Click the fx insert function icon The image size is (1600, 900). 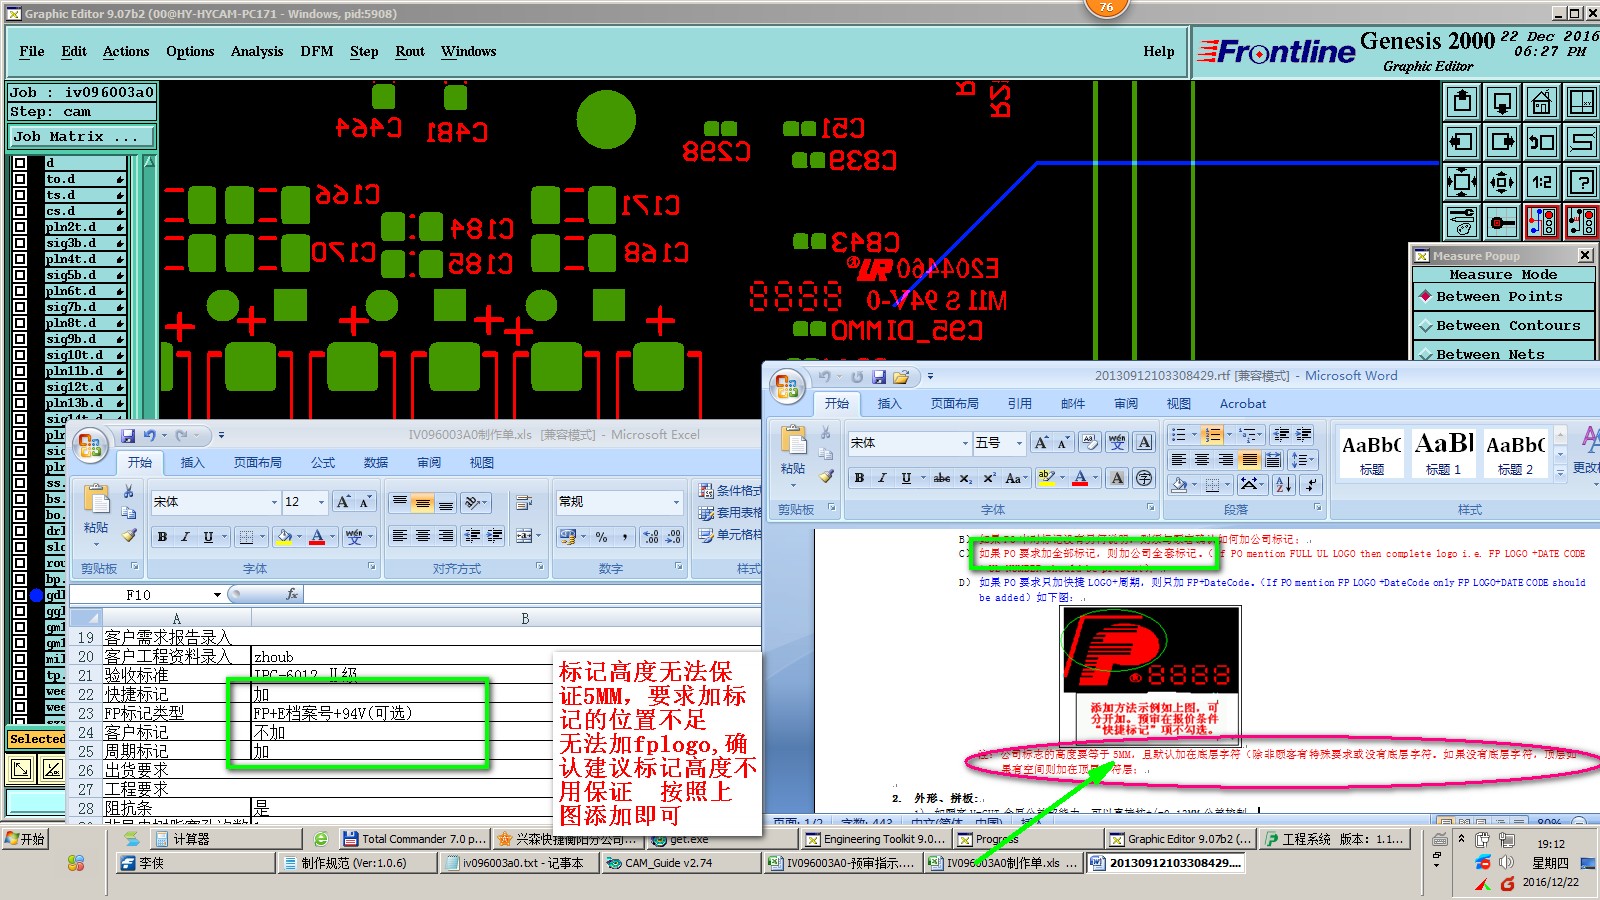coord(292,594)
